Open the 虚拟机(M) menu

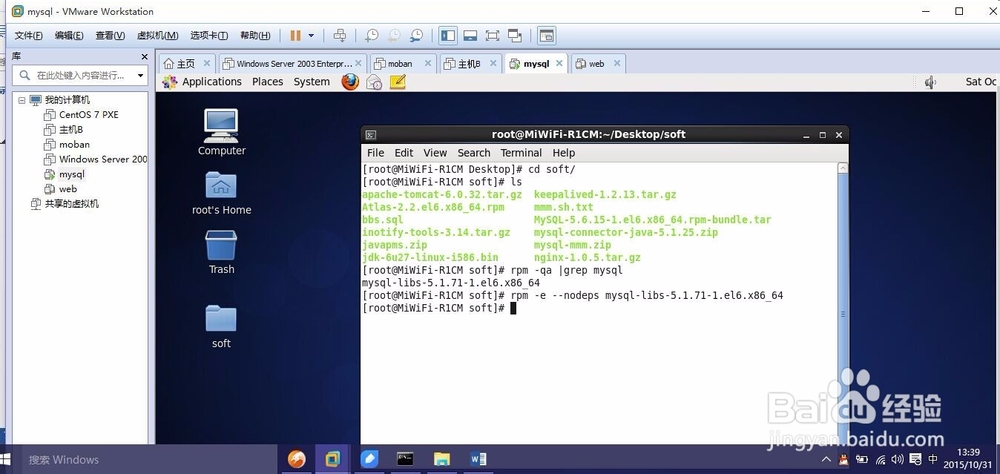tap(158, 36)
